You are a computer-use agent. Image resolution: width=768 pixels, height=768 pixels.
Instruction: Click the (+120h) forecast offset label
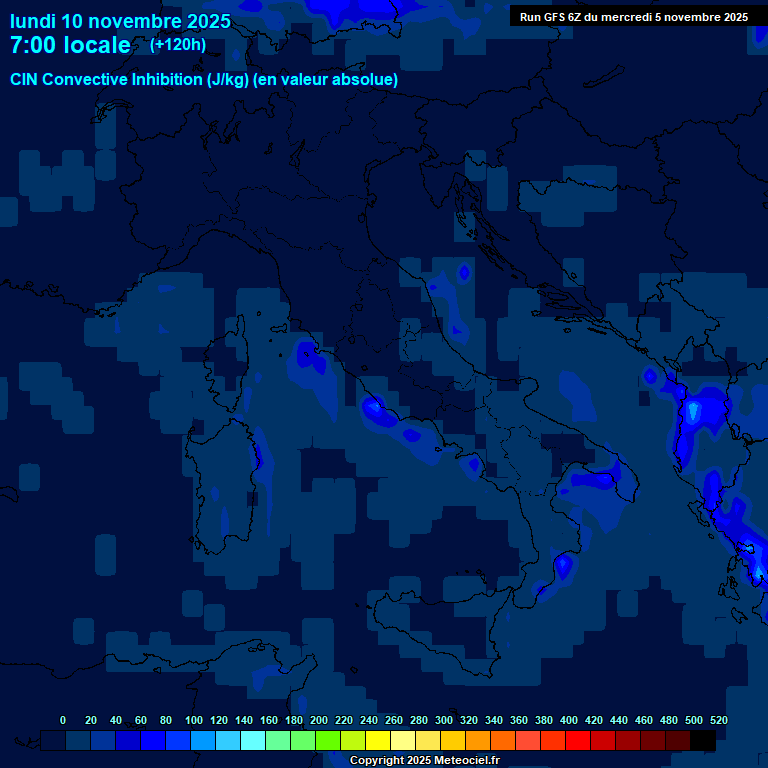(x=178, y=45)
